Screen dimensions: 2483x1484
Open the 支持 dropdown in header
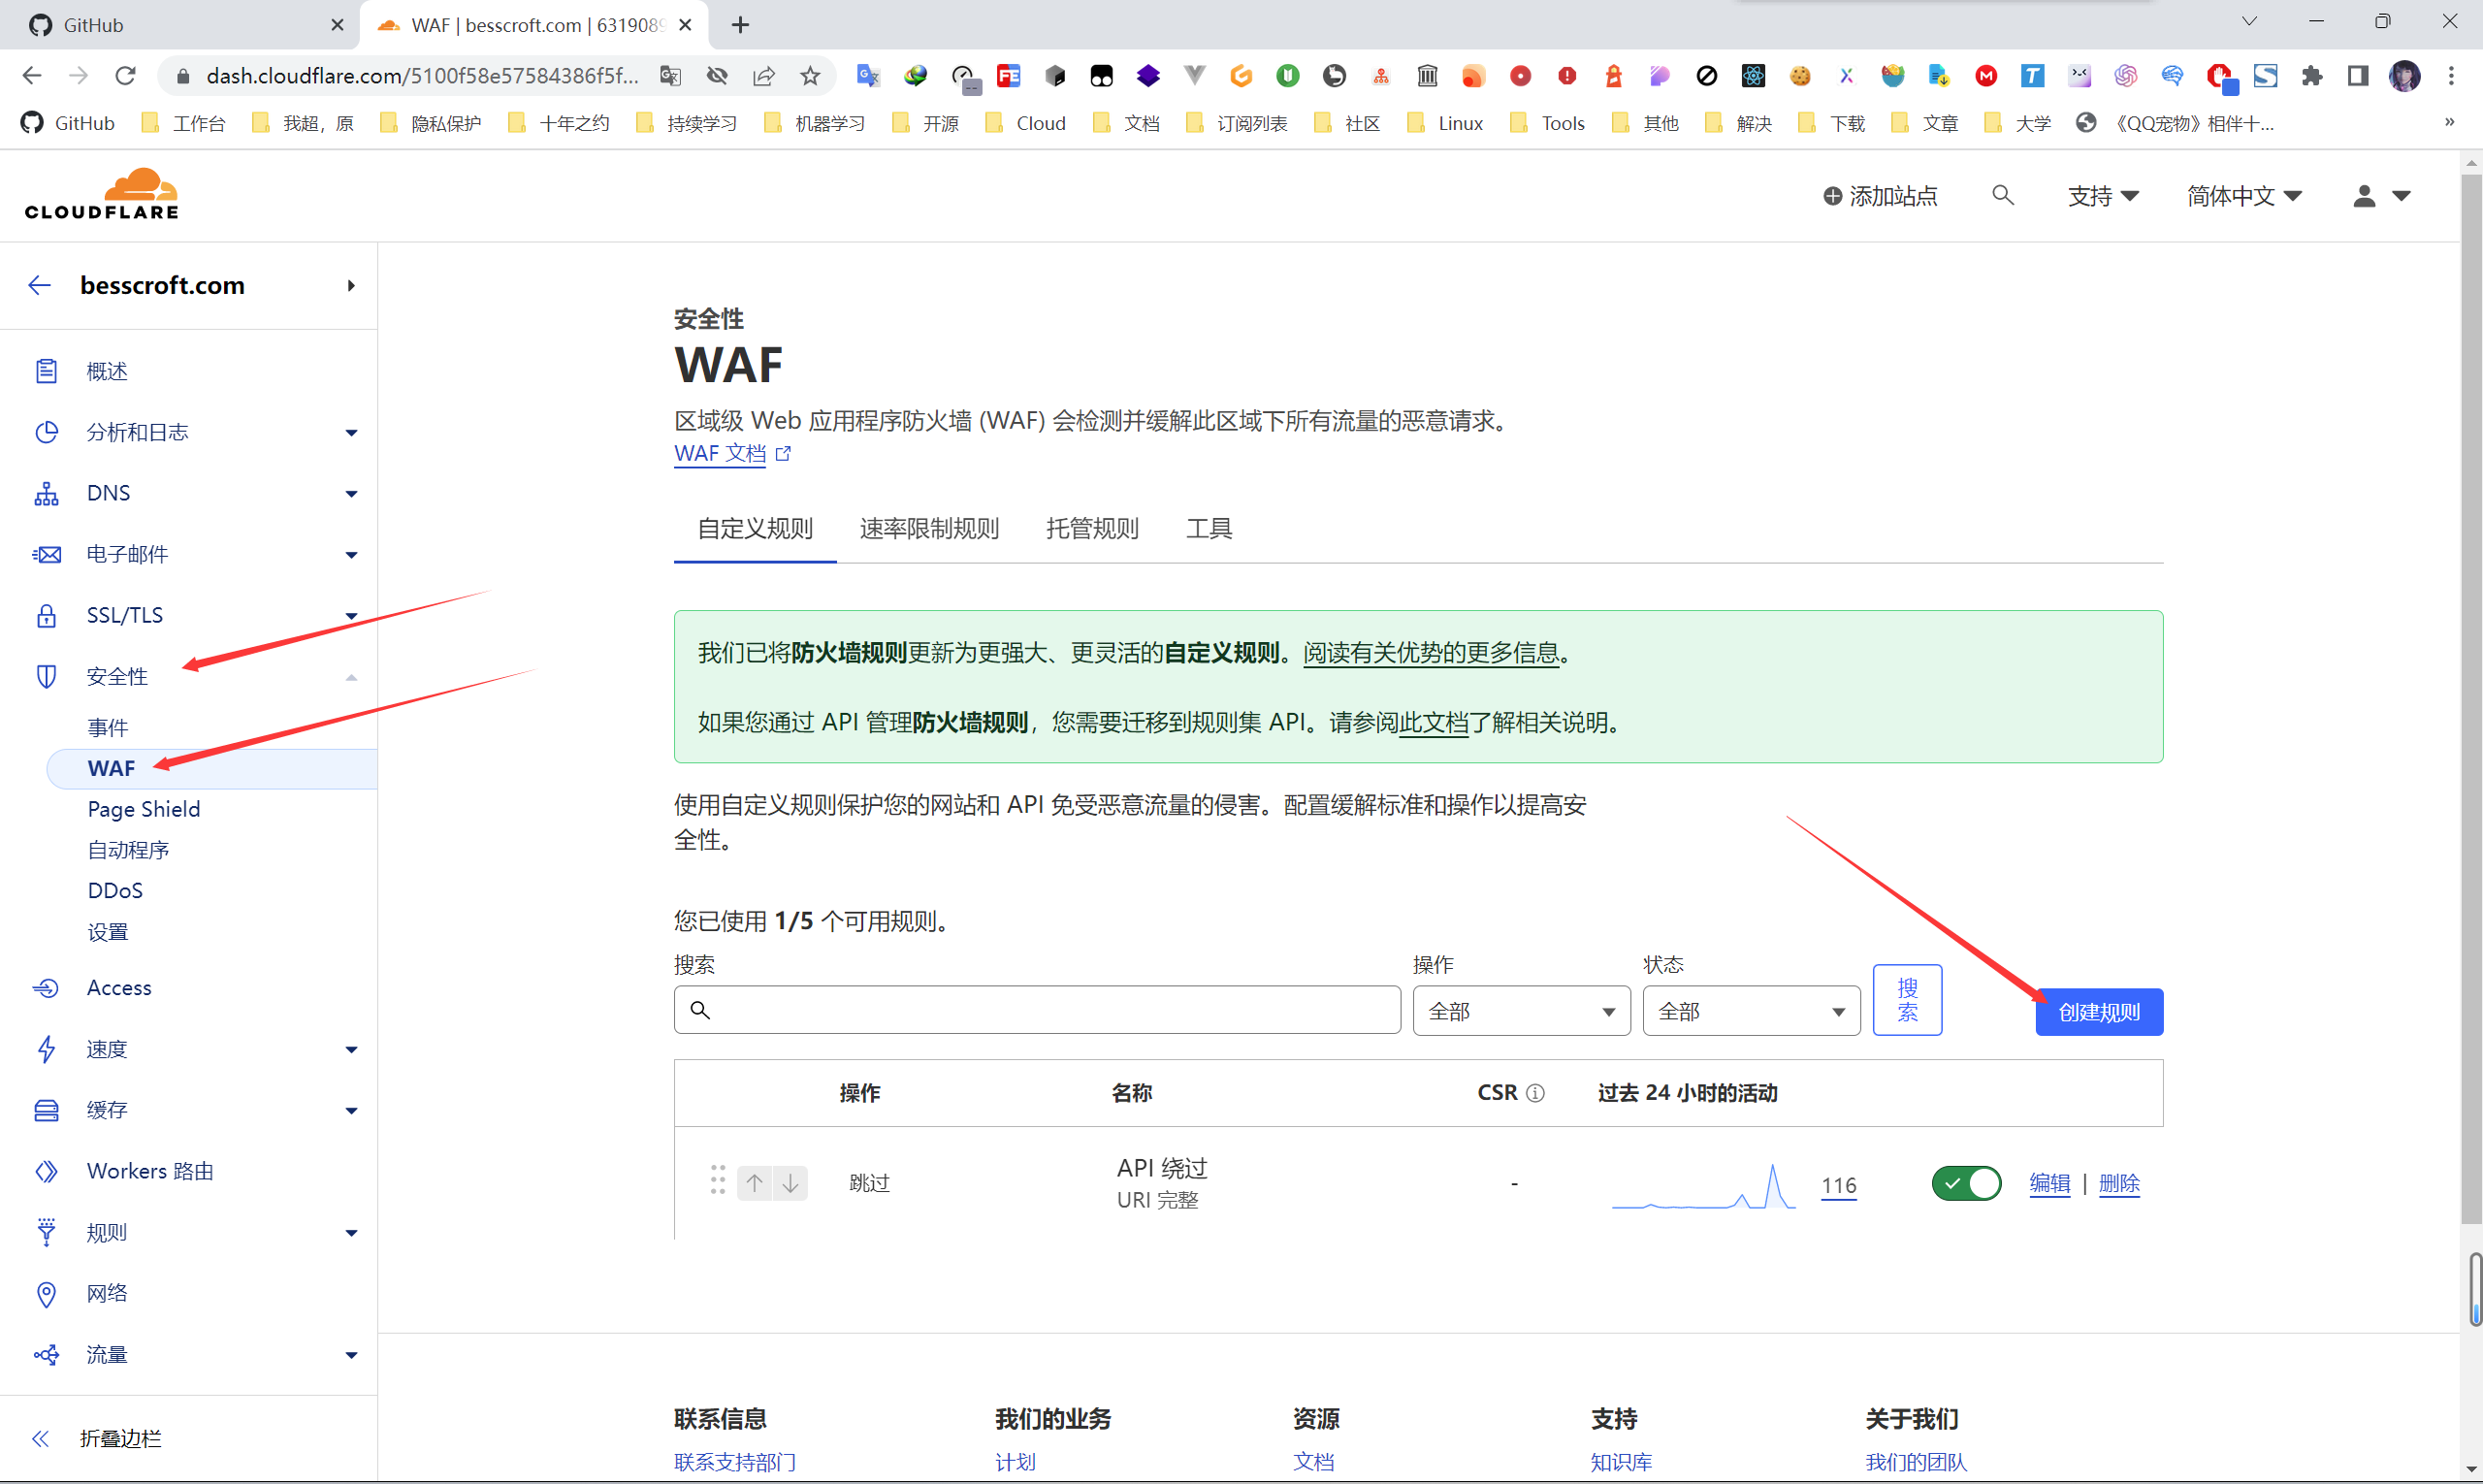click(x=2103, y=196)
